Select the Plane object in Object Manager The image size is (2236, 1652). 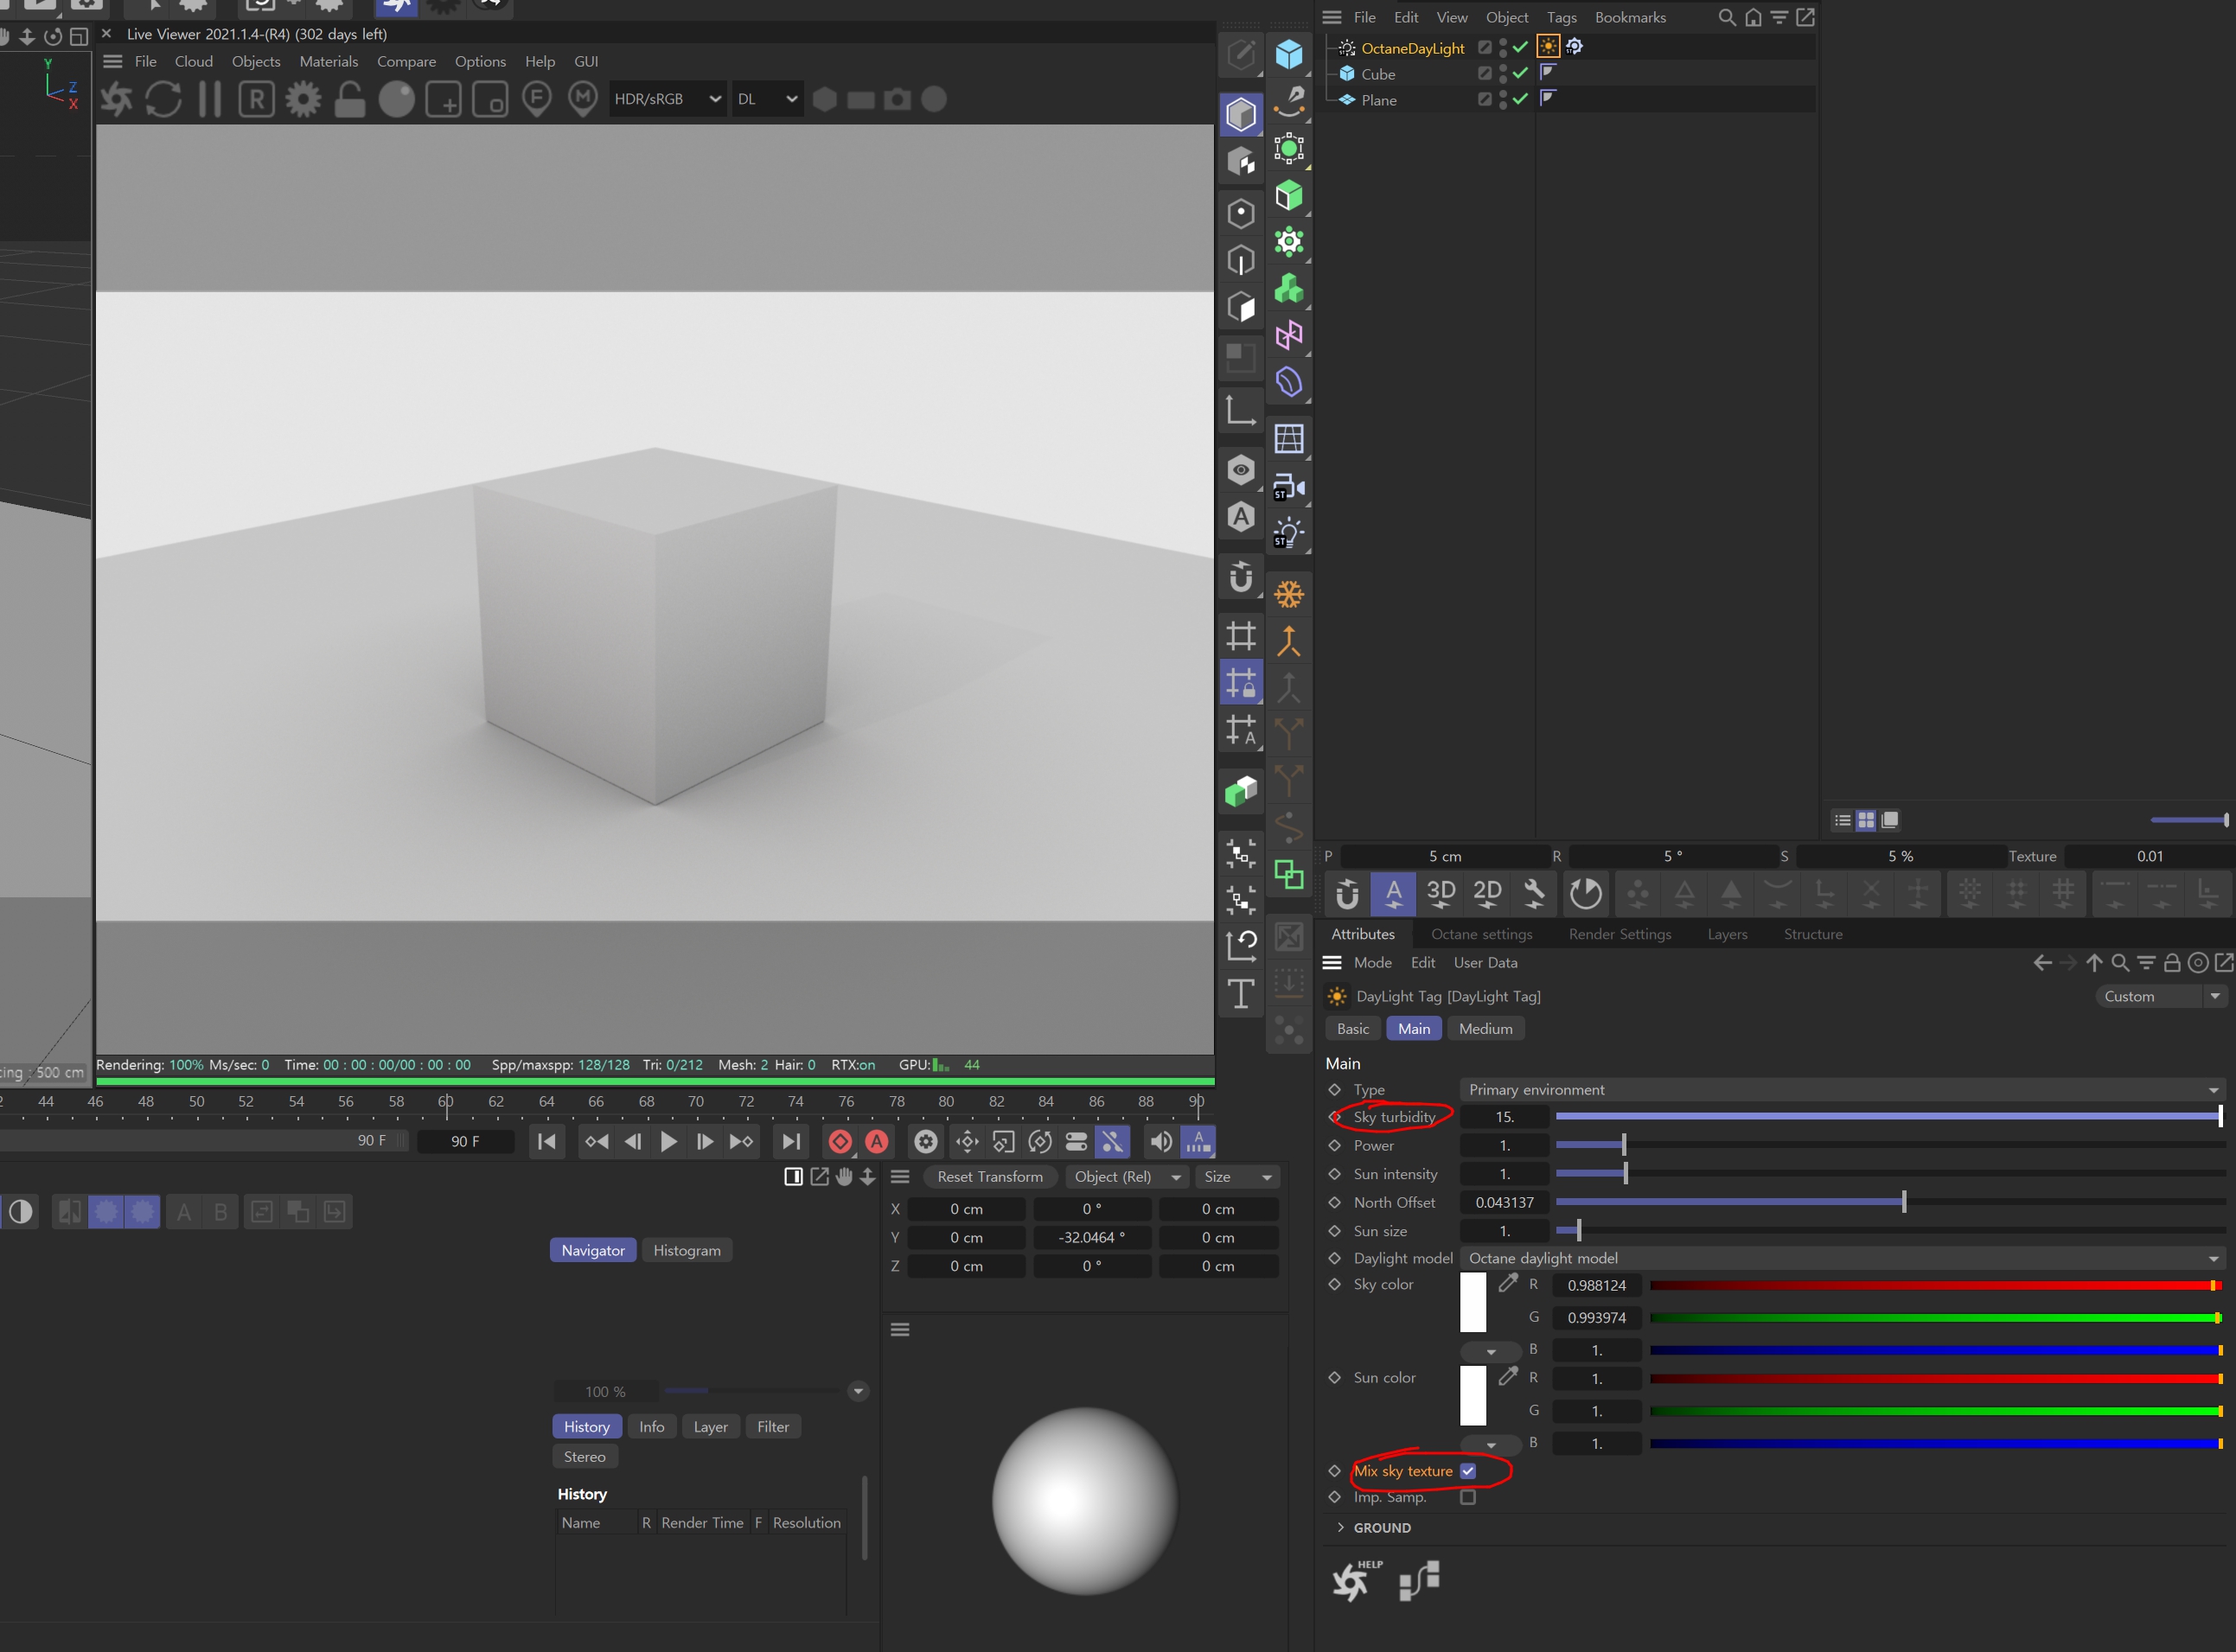[1378, 100]
